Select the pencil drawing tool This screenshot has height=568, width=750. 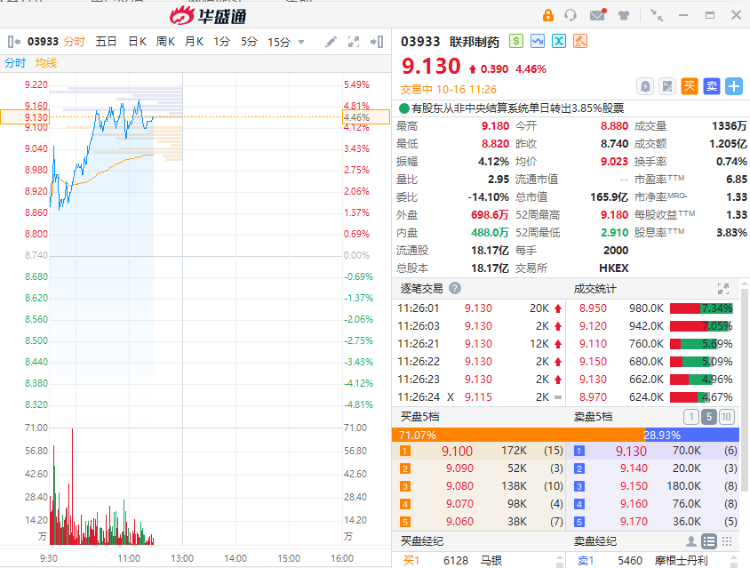point(331,42)
